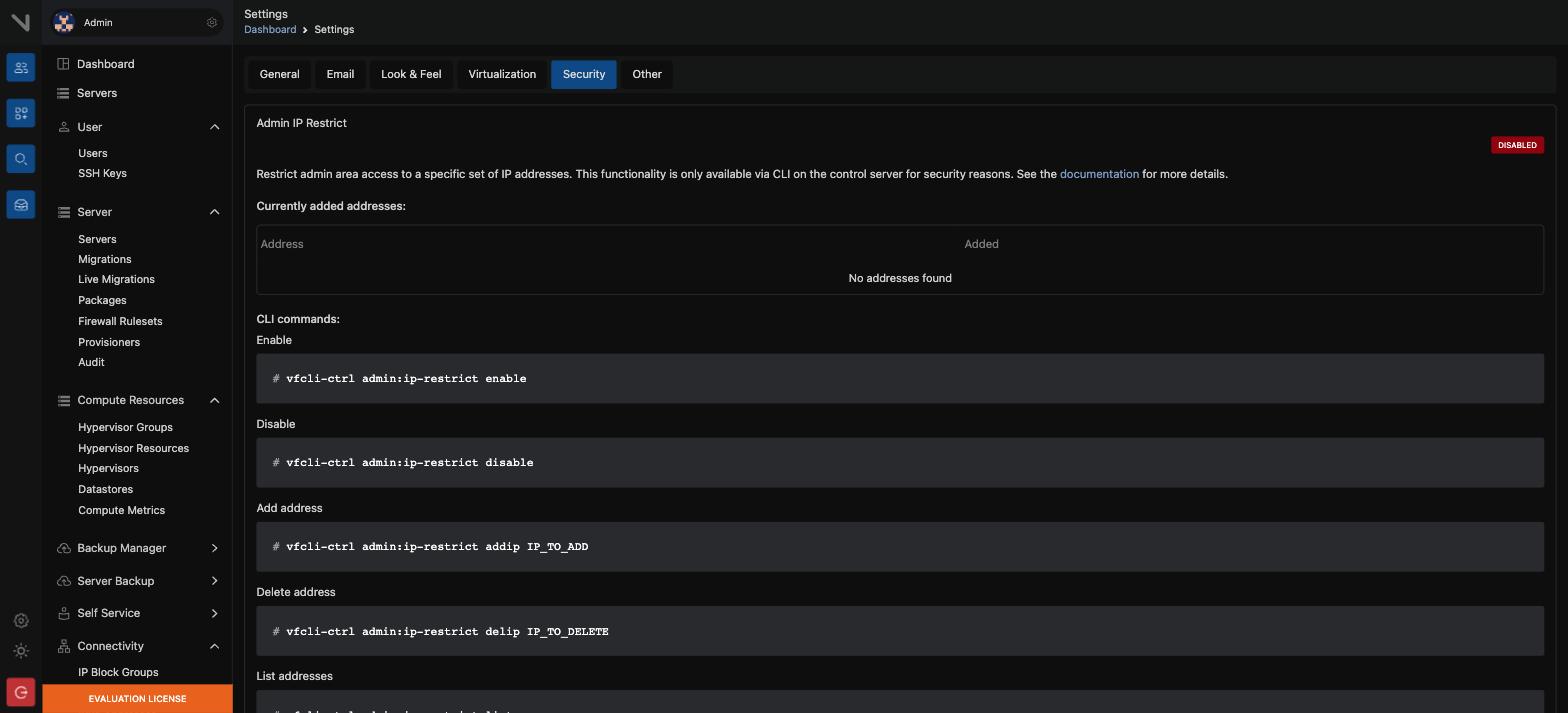Open the blue users quick-access icon
This screenshot has width=1568, height=713.
[x=21, y=67]
